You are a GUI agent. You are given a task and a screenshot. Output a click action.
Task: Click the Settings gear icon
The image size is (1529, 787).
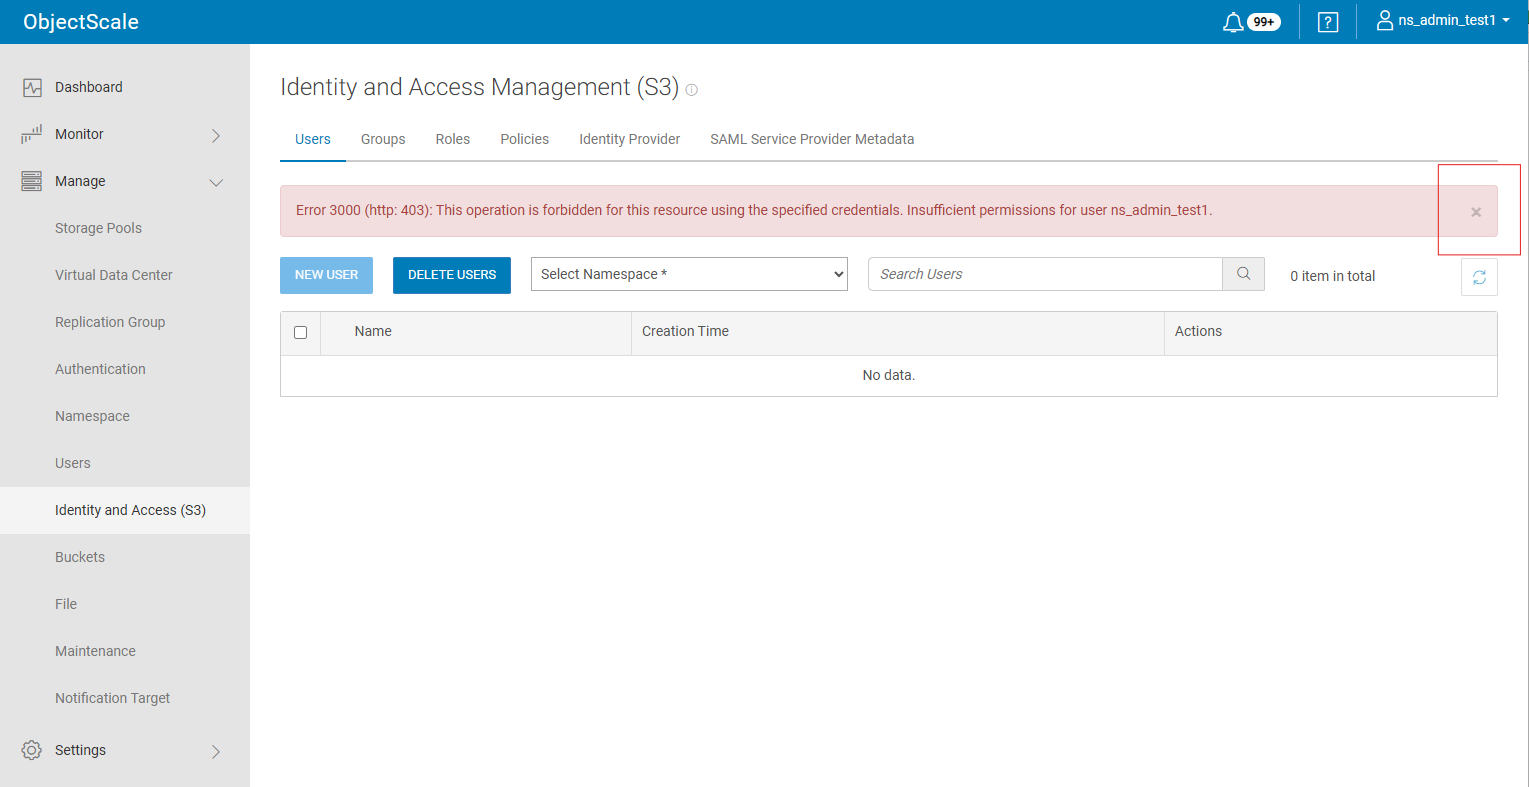(x=32, y=750)
